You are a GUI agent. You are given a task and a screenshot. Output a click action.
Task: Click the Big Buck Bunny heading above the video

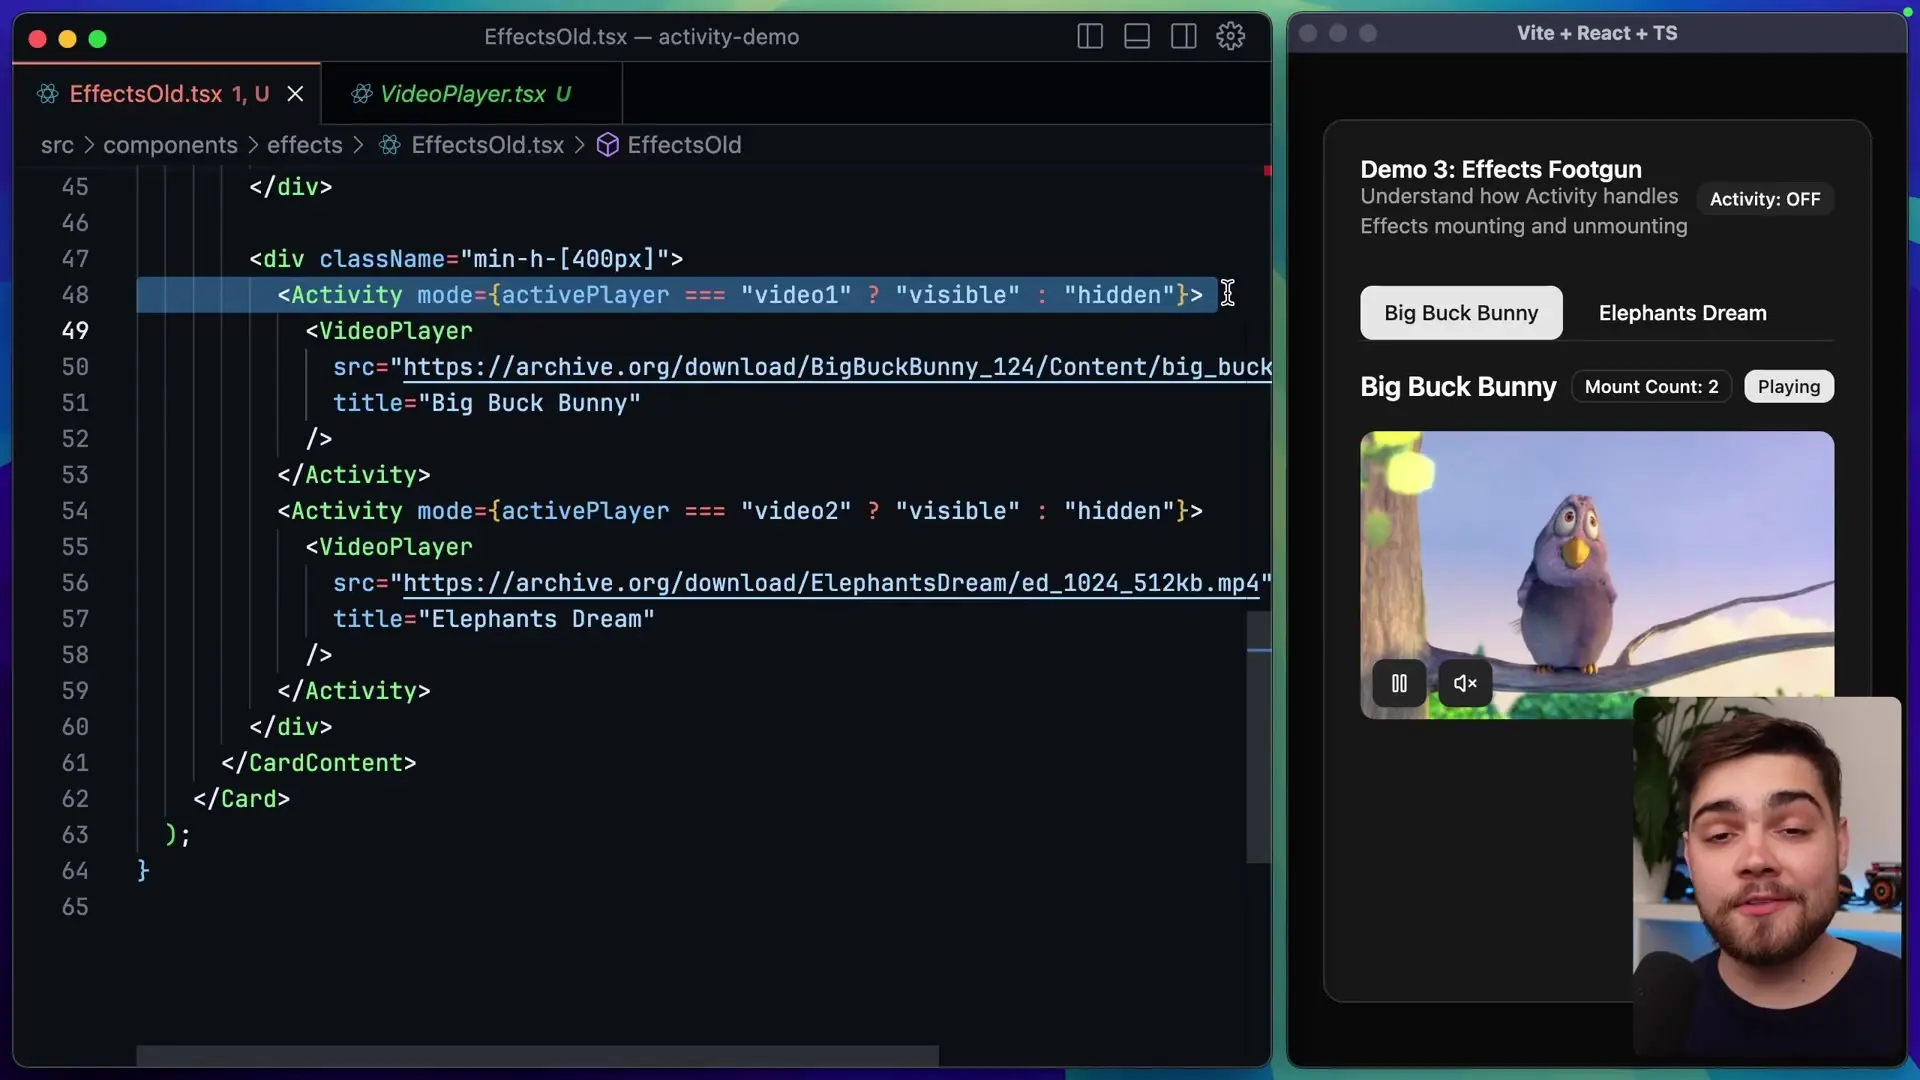pos(1458,387)
